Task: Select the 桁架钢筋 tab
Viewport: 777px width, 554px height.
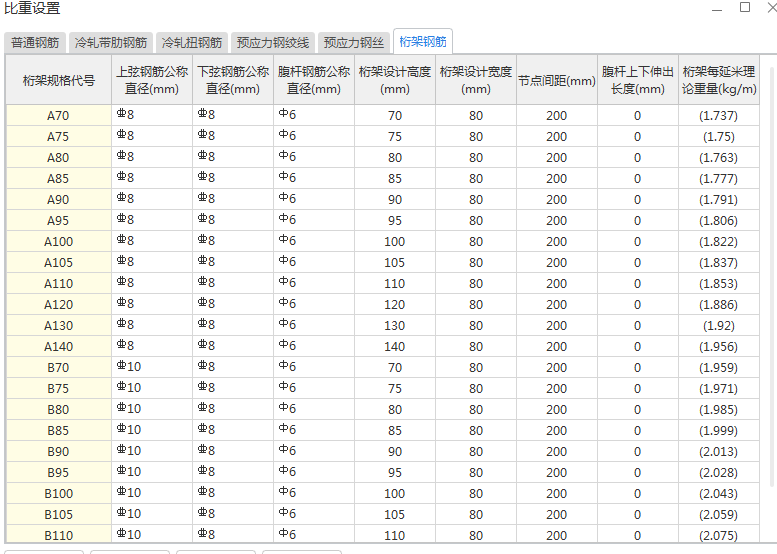Action: point(423,42)
